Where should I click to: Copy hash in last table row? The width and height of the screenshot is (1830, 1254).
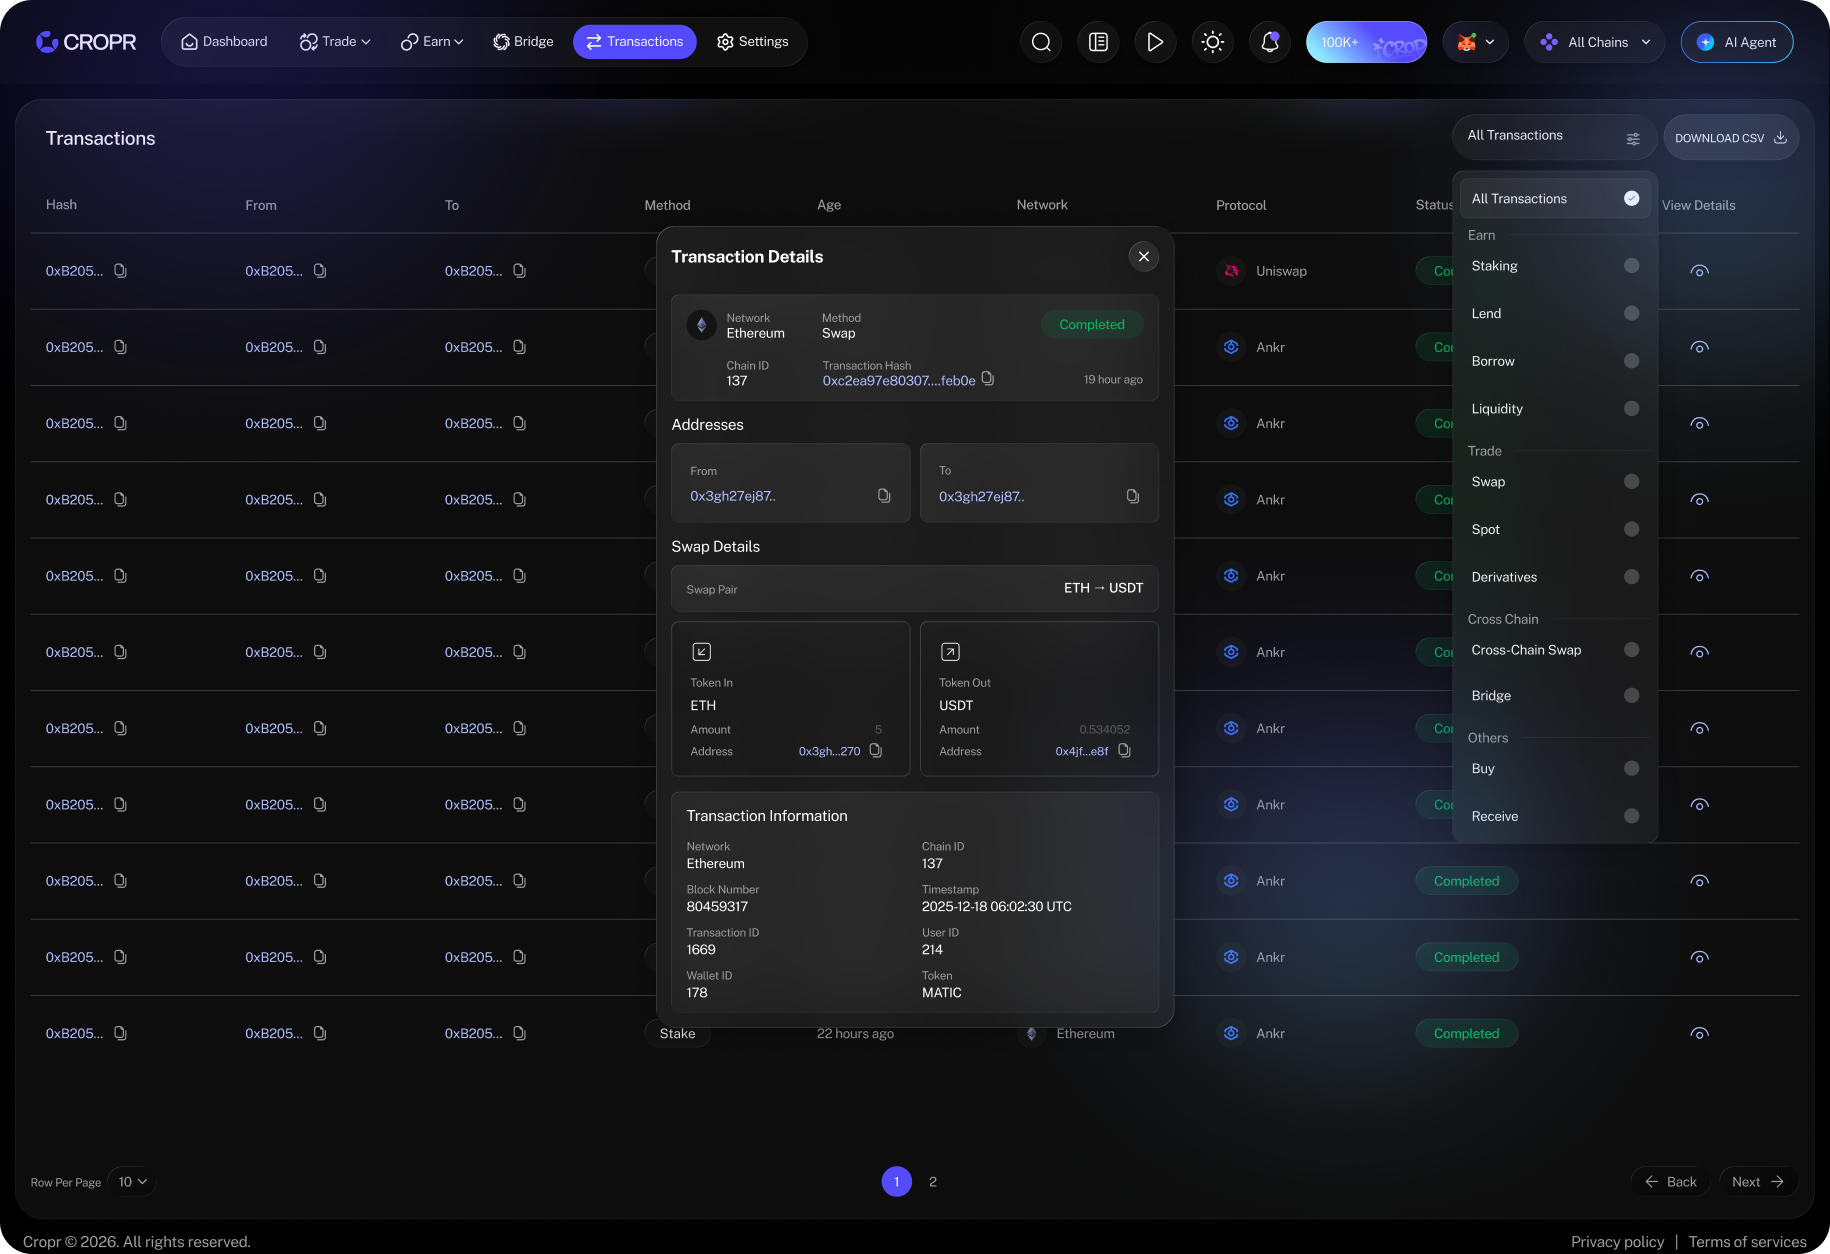click(x=120, y=1033)
